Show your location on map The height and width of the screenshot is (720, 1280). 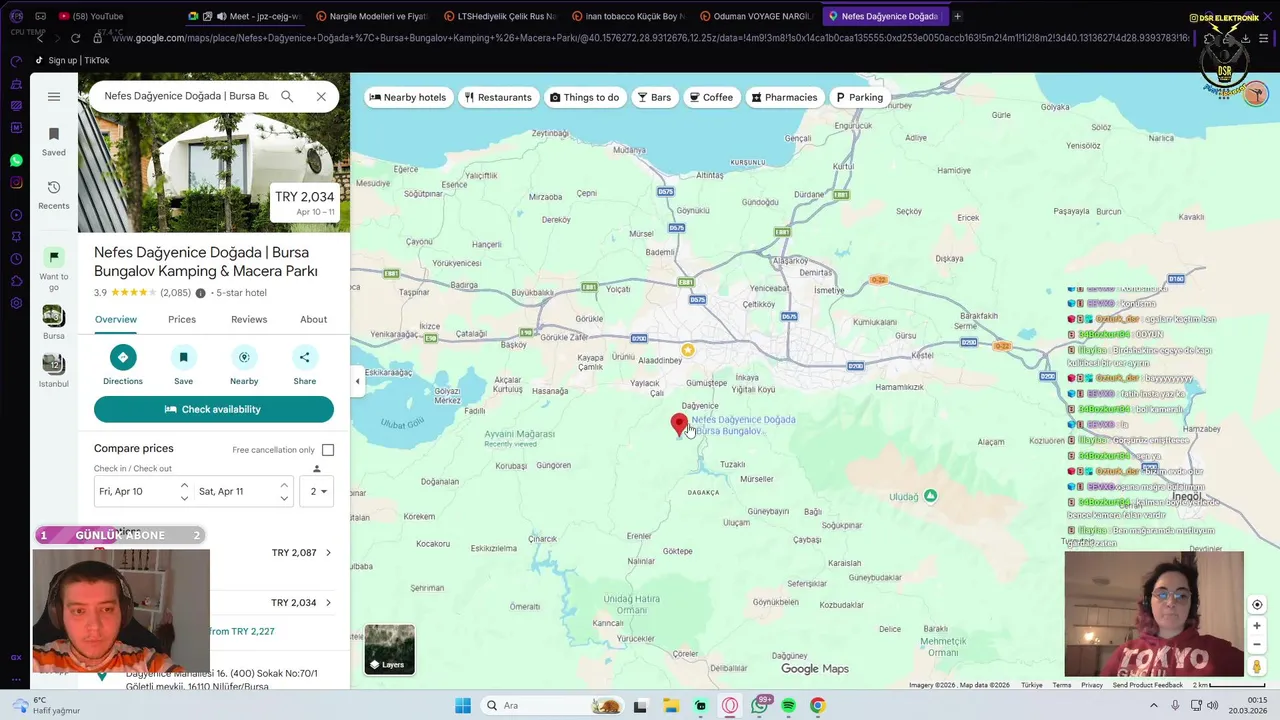tap(1257, 604)
